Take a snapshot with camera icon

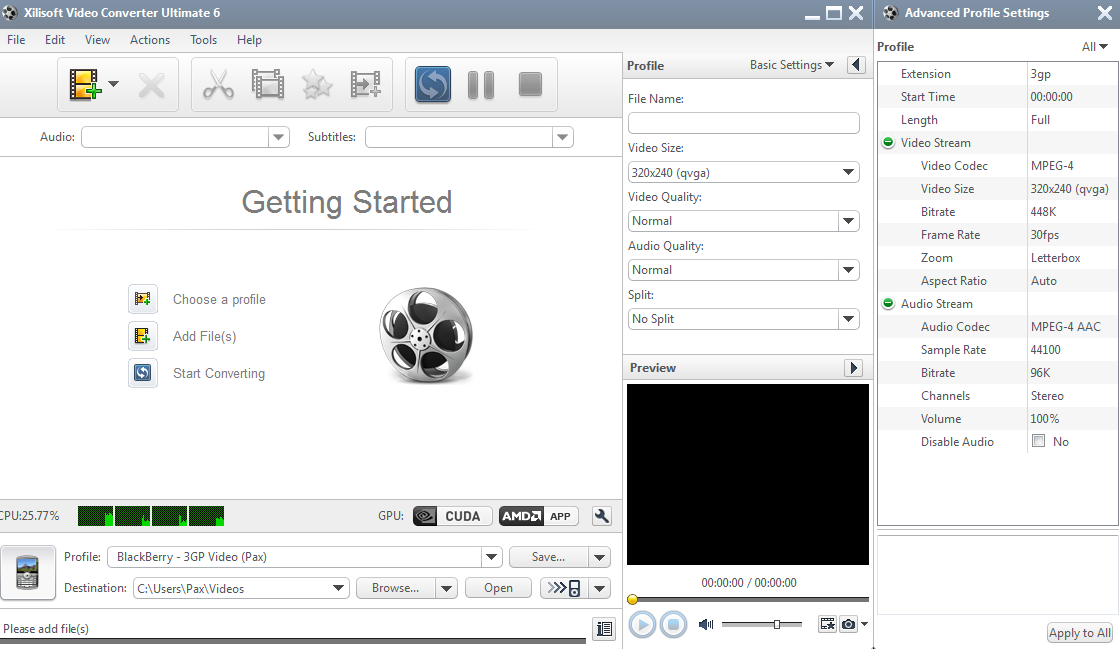[848, 625]
